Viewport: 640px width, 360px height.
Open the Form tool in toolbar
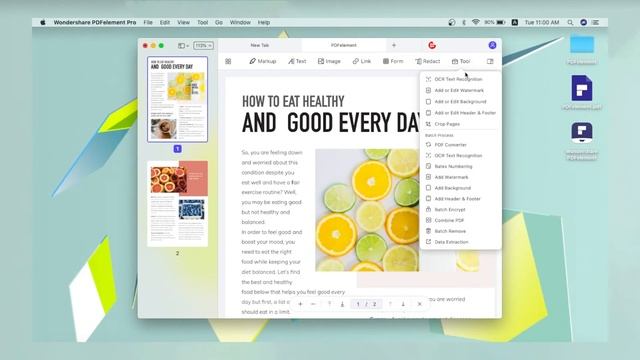(x=393, y=61)
